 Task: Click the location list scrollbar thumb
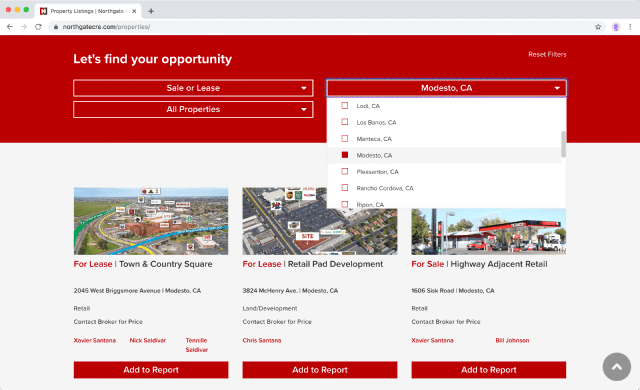click(x=563, y=144)
